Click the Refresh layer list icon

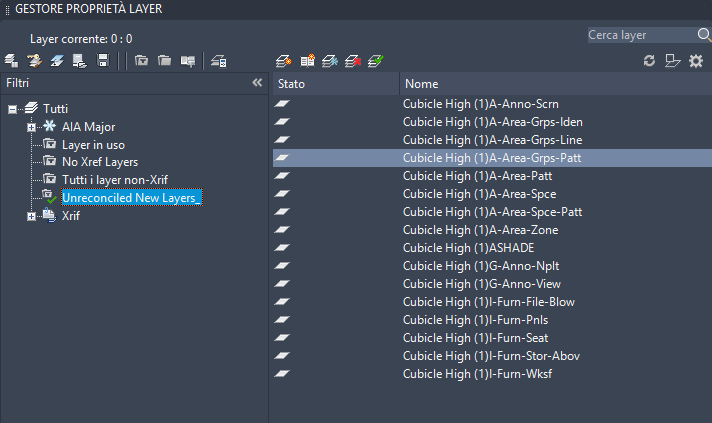tap(649, 61)
